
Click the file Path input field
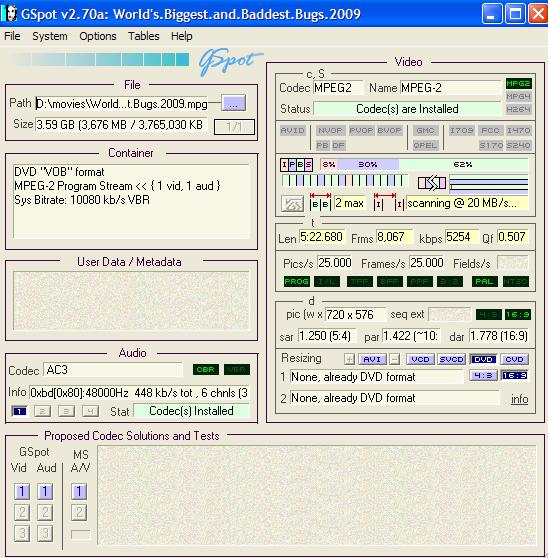click(122, 104)
